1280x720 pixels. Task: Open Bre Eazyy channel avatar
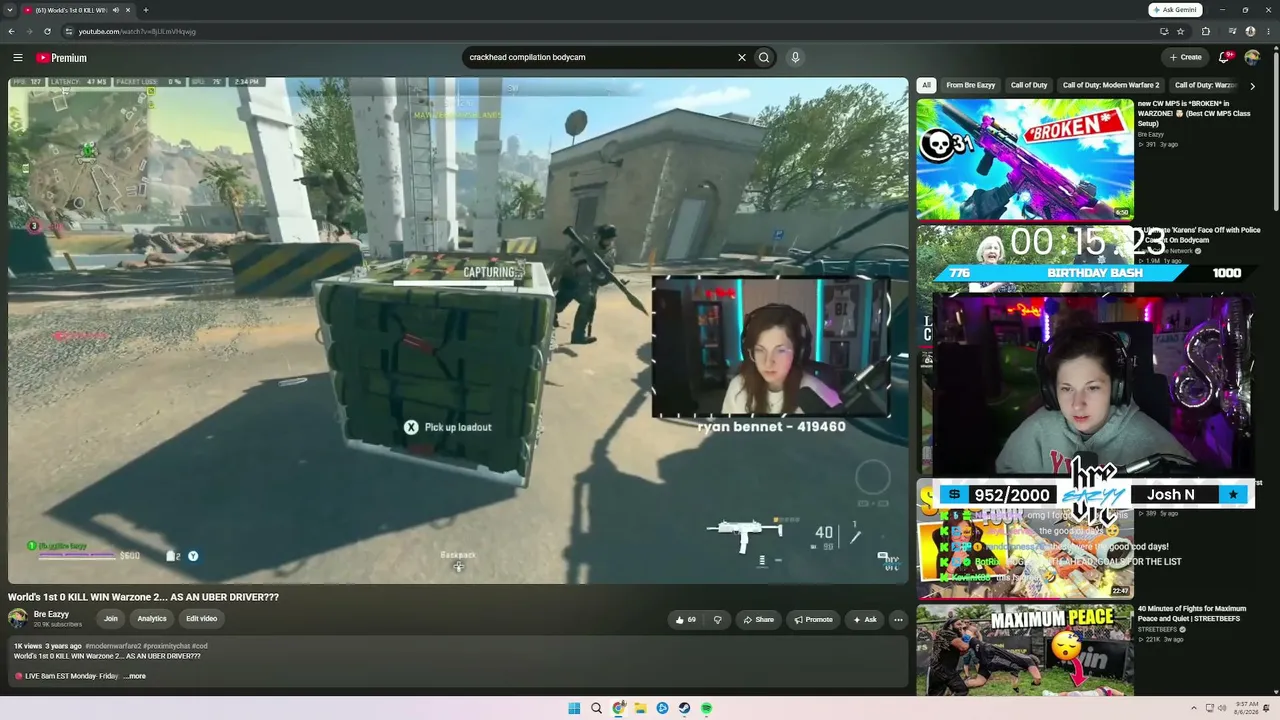coord(18,618)
